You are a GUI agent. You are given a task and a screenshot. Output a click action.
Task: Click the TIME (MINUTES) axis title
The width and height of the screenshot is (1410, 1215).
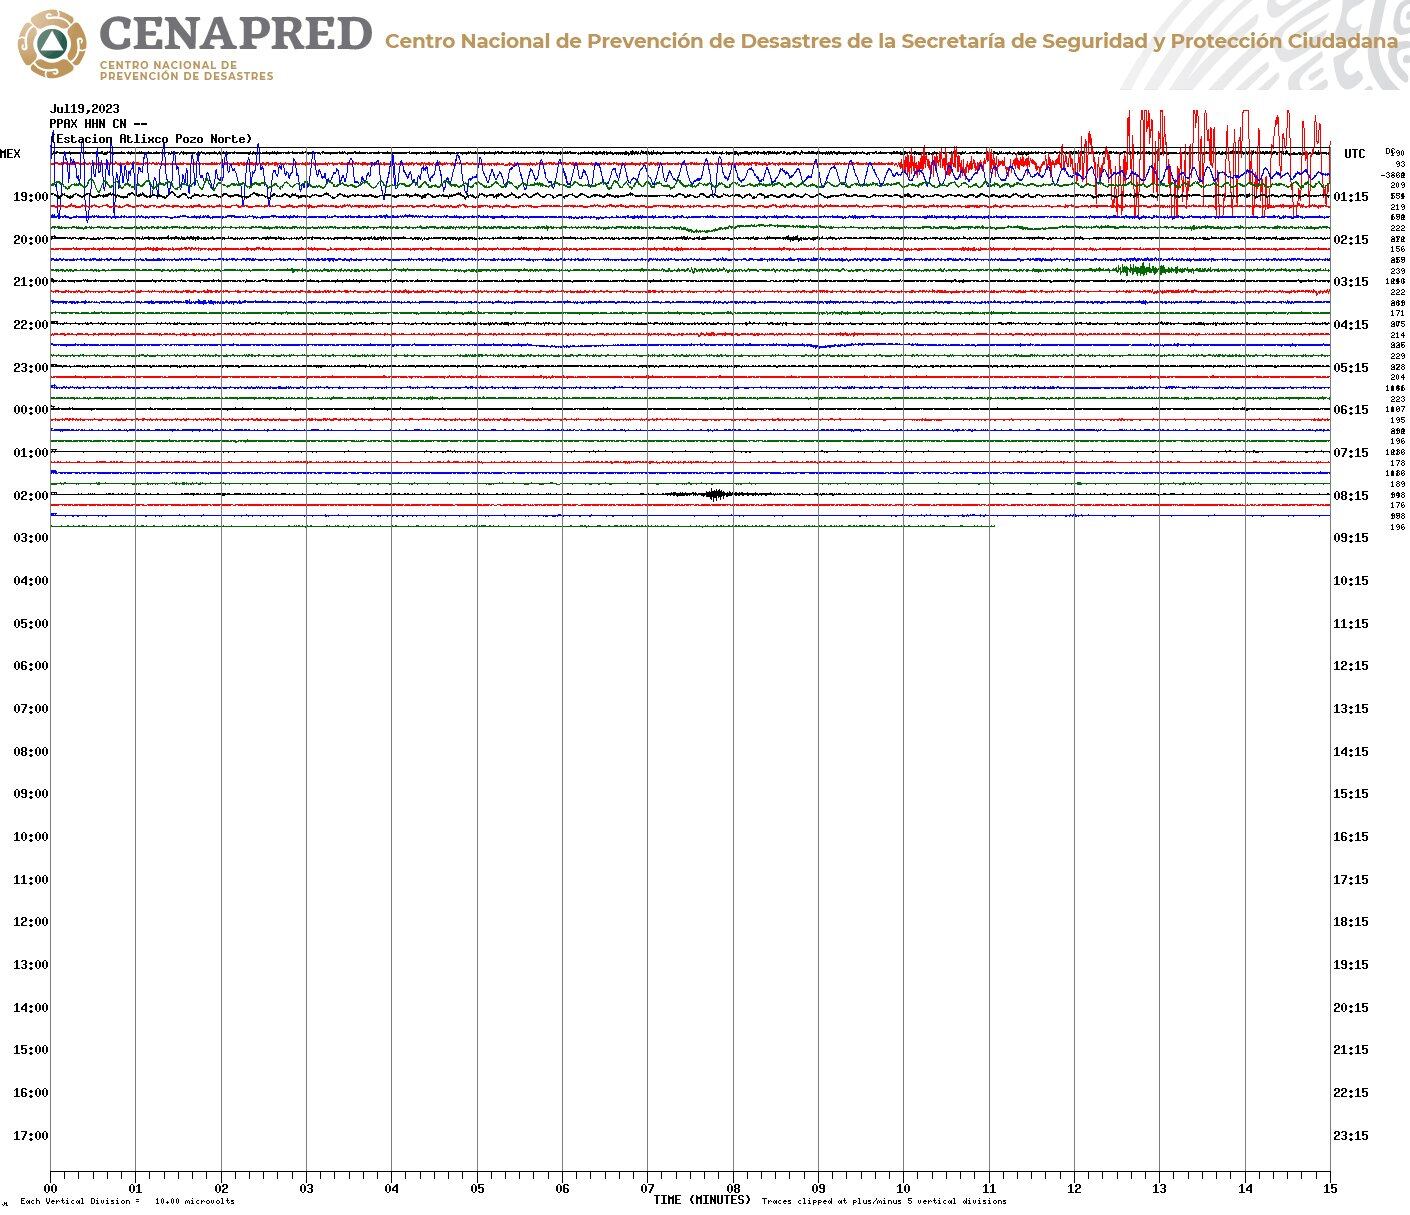tap(702, 1200)
